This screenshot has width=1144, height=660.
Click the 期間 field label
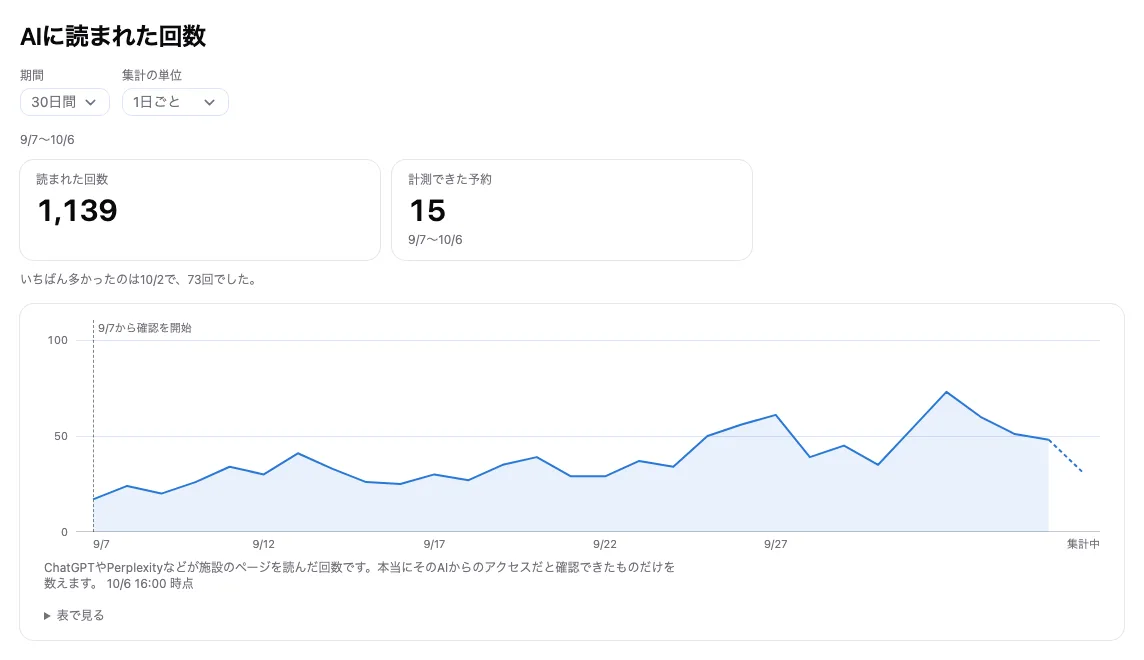(x=32, y=75)
